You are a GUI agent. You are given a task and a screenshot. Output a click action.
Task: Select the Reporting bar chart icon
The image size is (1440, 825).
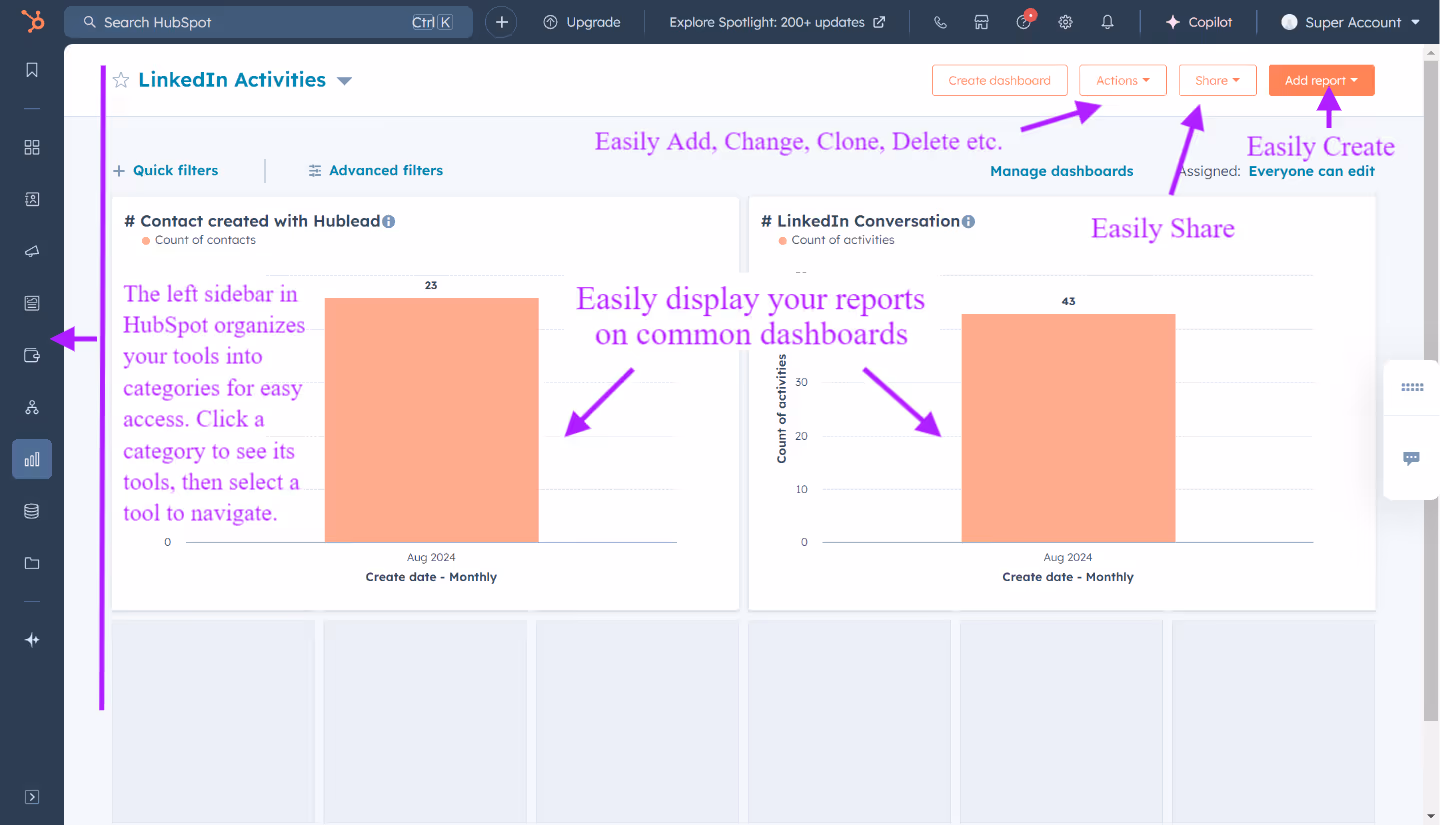point(31,459)
